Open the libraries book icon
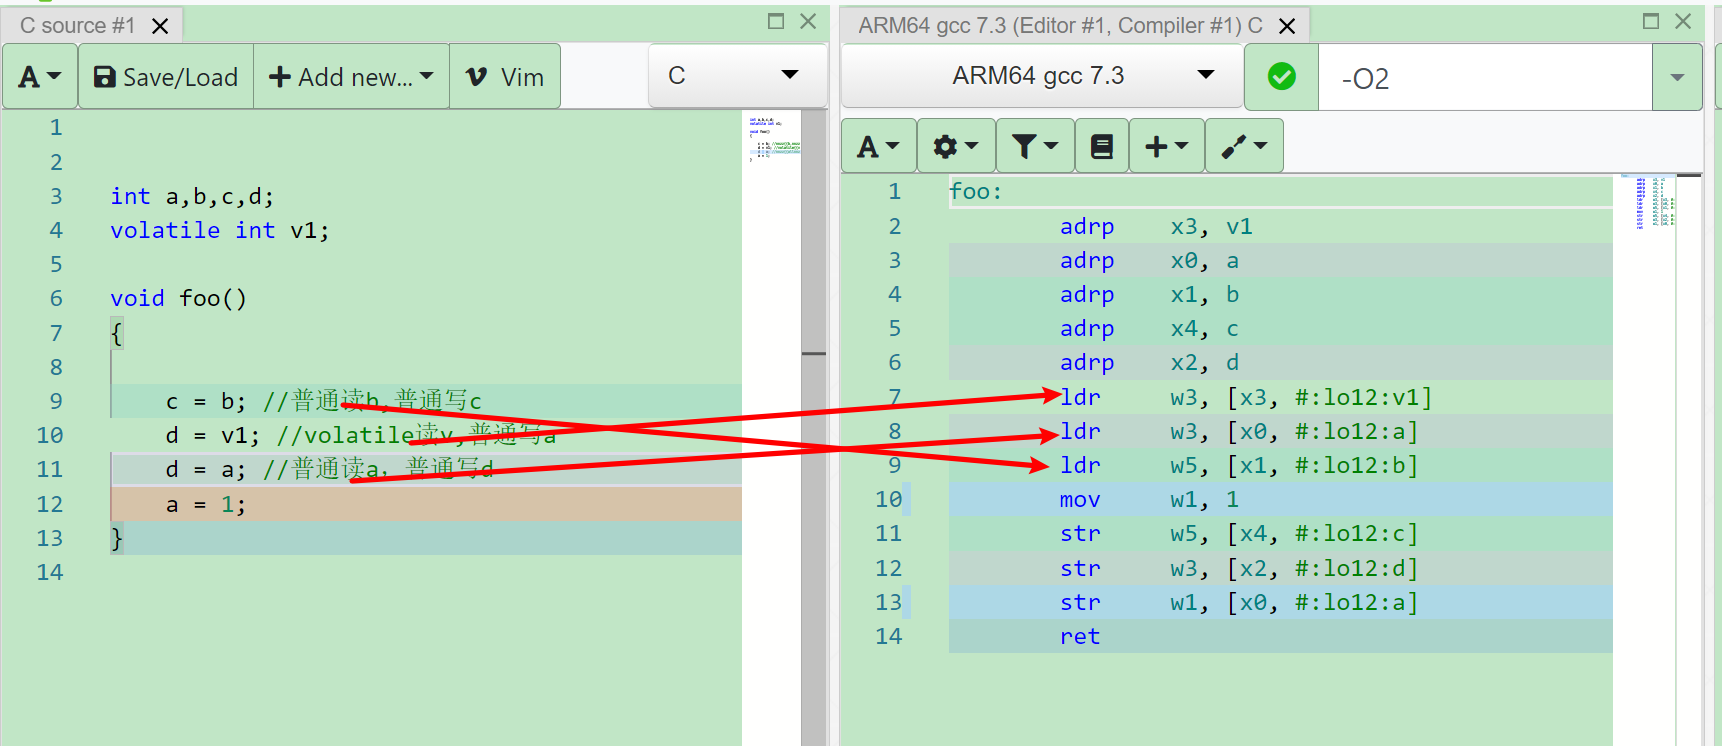 [x=1102, y=147]
